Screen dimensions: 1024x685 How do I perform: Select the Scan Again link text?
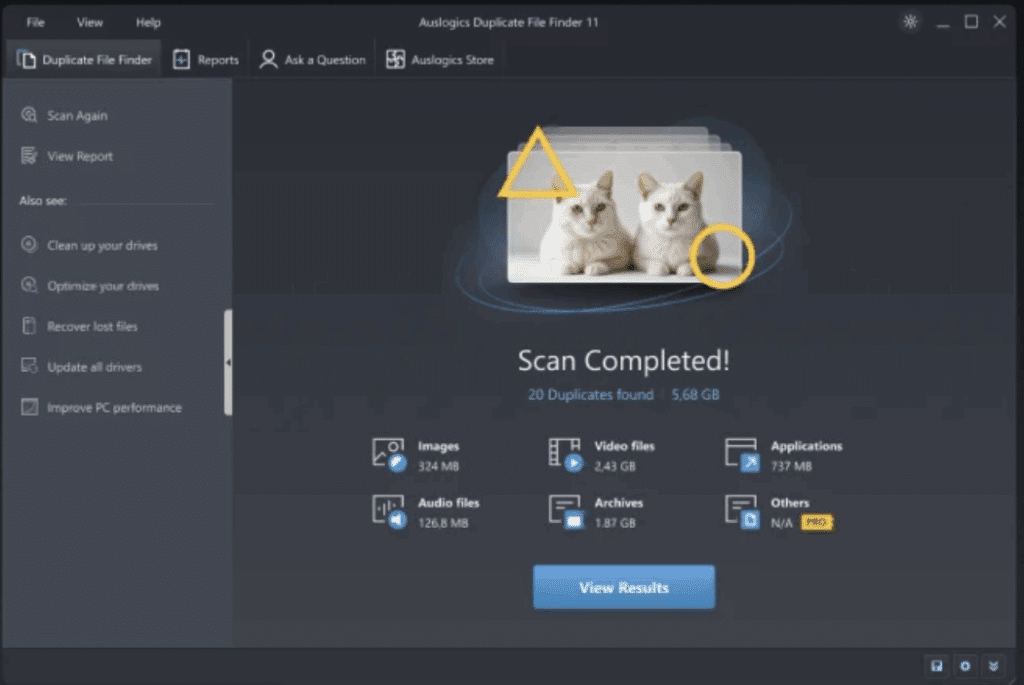pos(77,116)
